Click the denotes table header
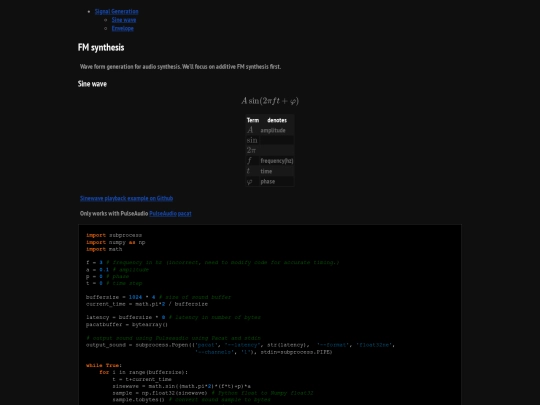The image size is (540, 405). [x=277, y=120]
